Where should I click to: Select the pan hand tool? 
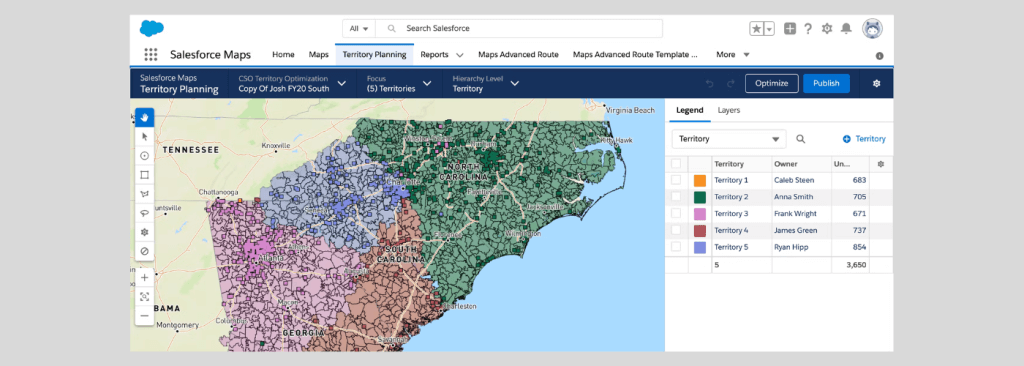(144, 117)
